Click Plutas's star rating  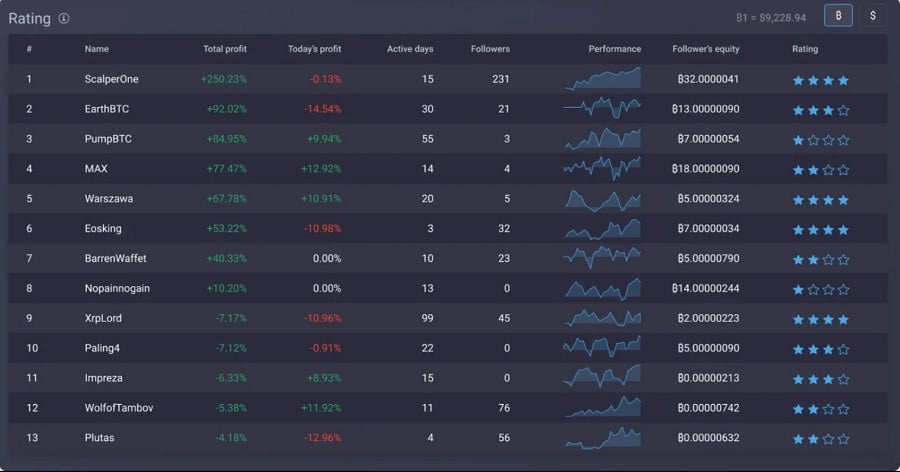point(821,438)
